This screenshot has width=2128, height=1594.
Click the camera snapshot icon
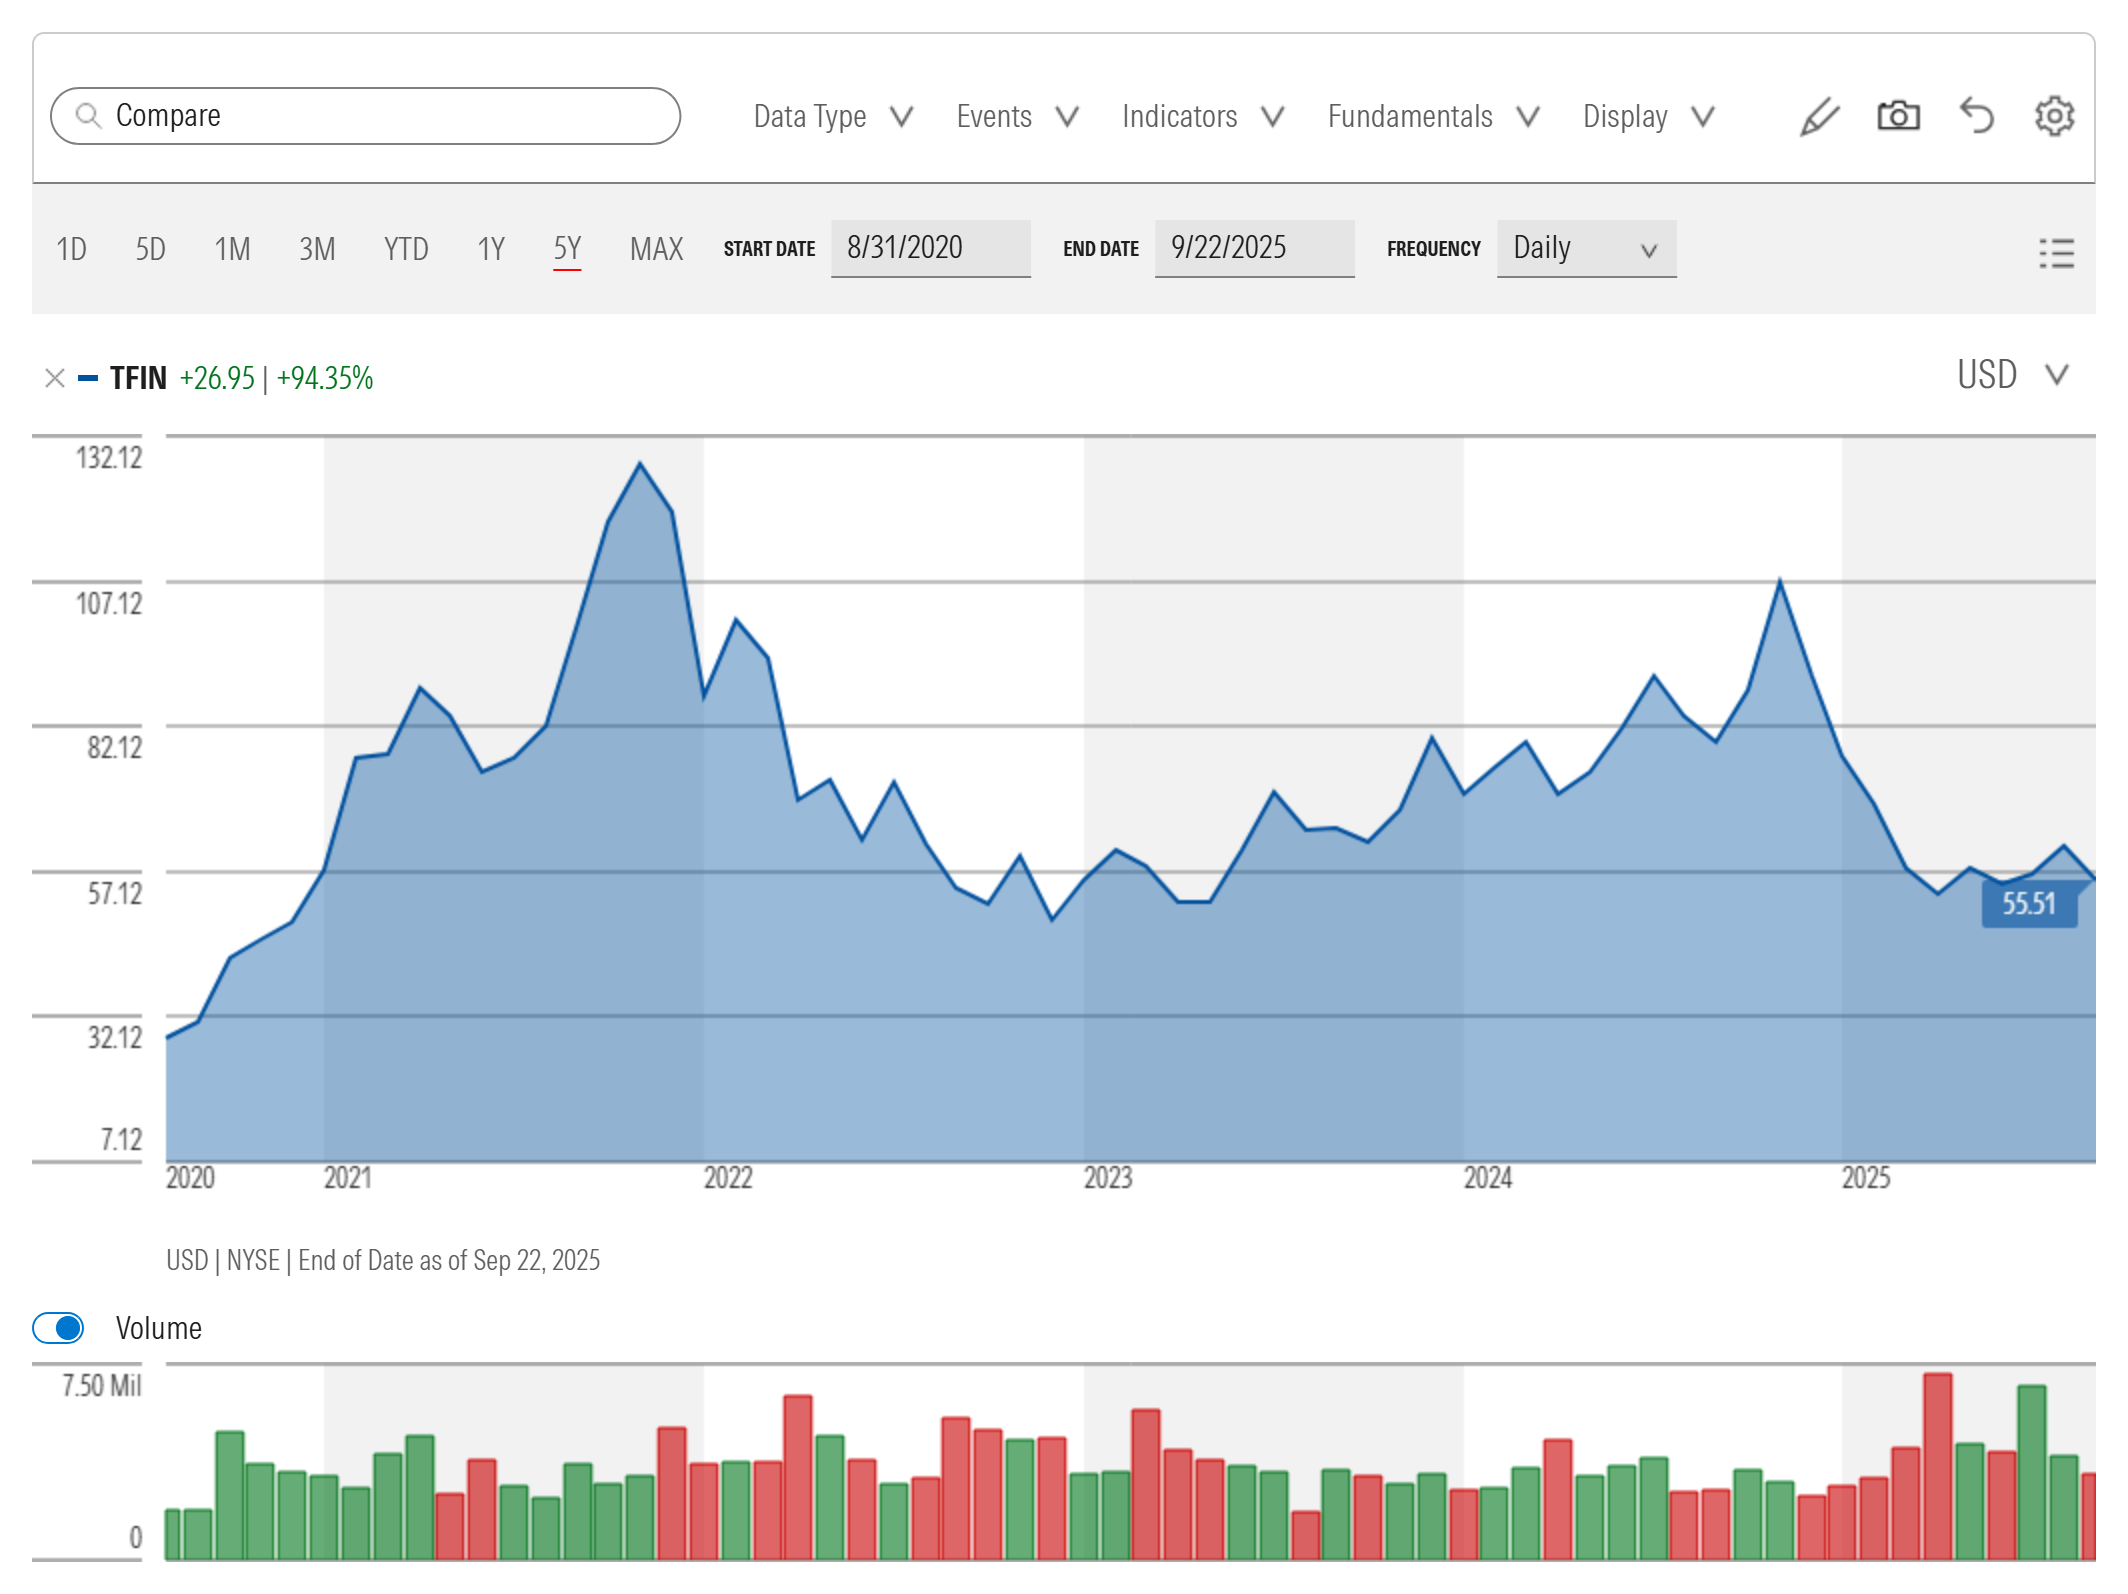1897,117
